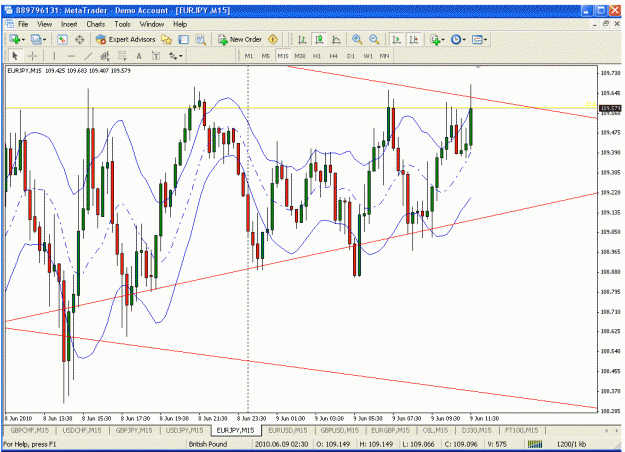This screenshot has height=452, width=625.
Task: Select the Fibonacci Retracement tool
Action: coord(122,56)
